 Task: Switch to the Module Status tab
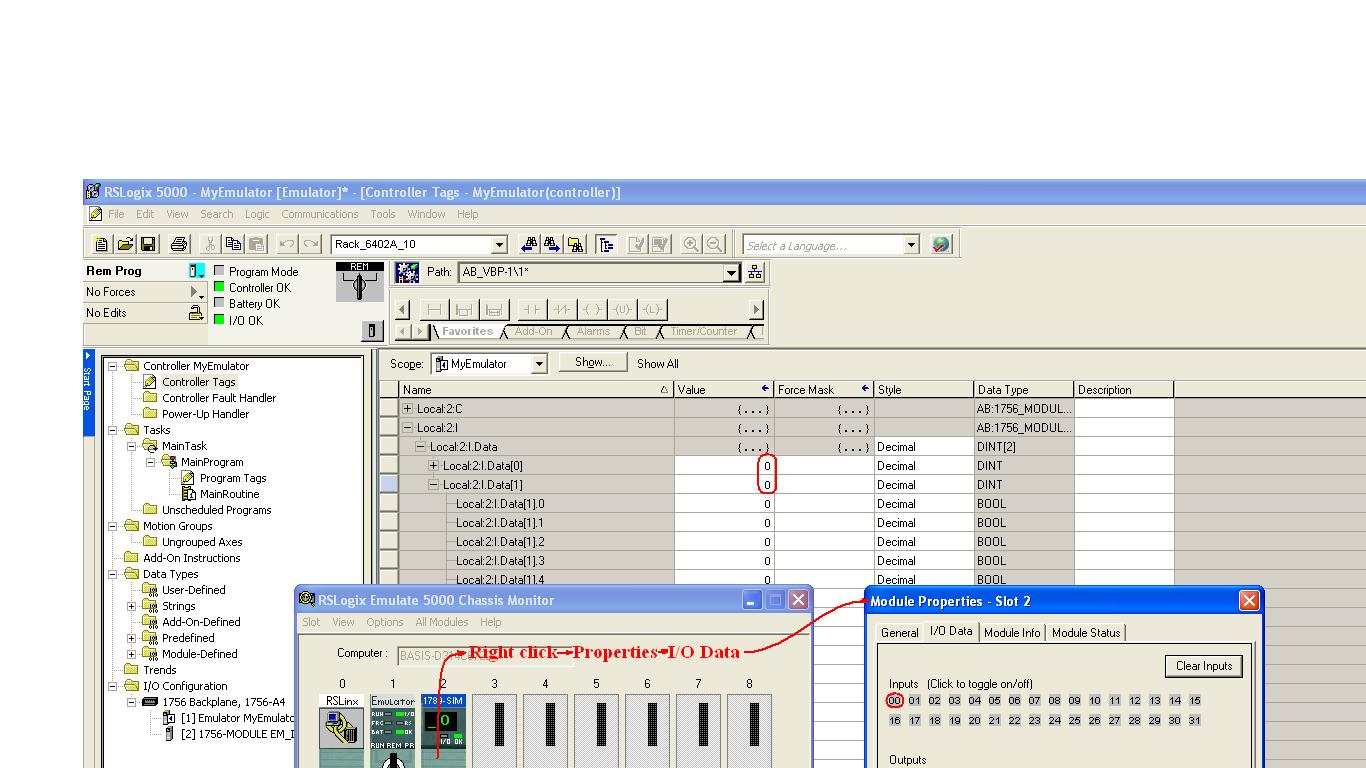(x=1086, y=633)
